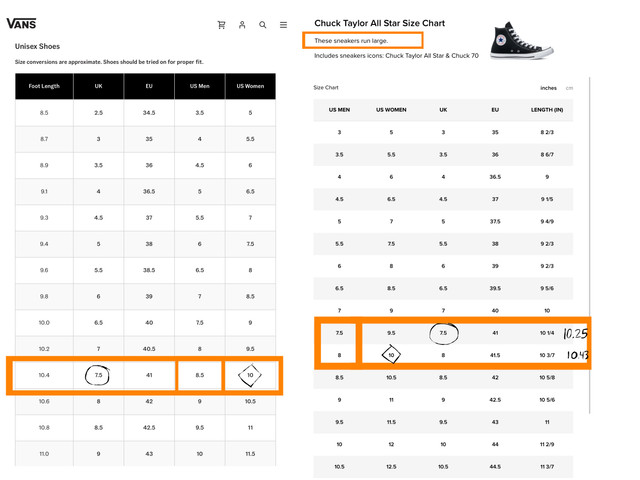Select the 44.5 EU cell in Converse chart

[495, 467]
